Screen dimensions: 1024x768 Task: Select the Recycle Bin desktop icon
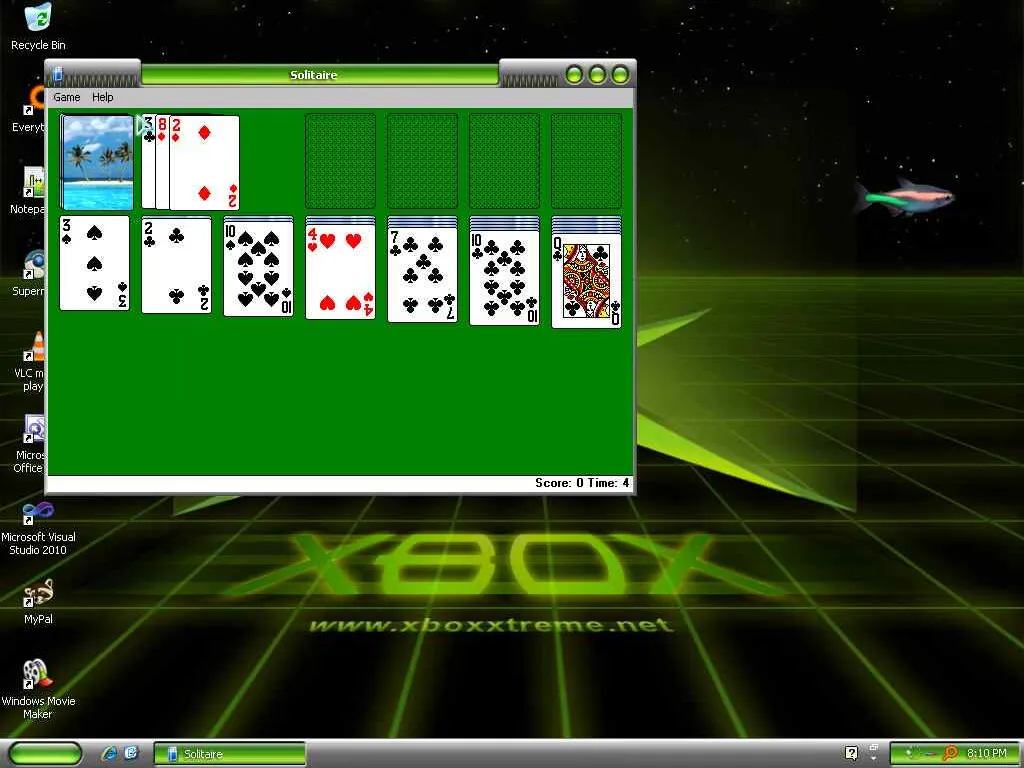38,27
